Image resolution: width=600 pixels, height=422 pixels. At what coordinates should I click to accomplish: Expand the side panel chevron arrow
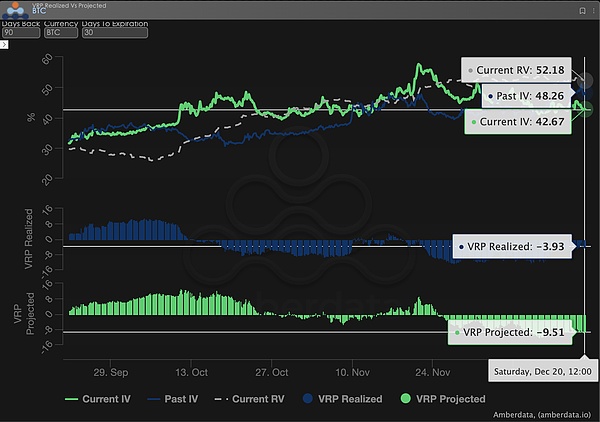(x=4, y=45)
